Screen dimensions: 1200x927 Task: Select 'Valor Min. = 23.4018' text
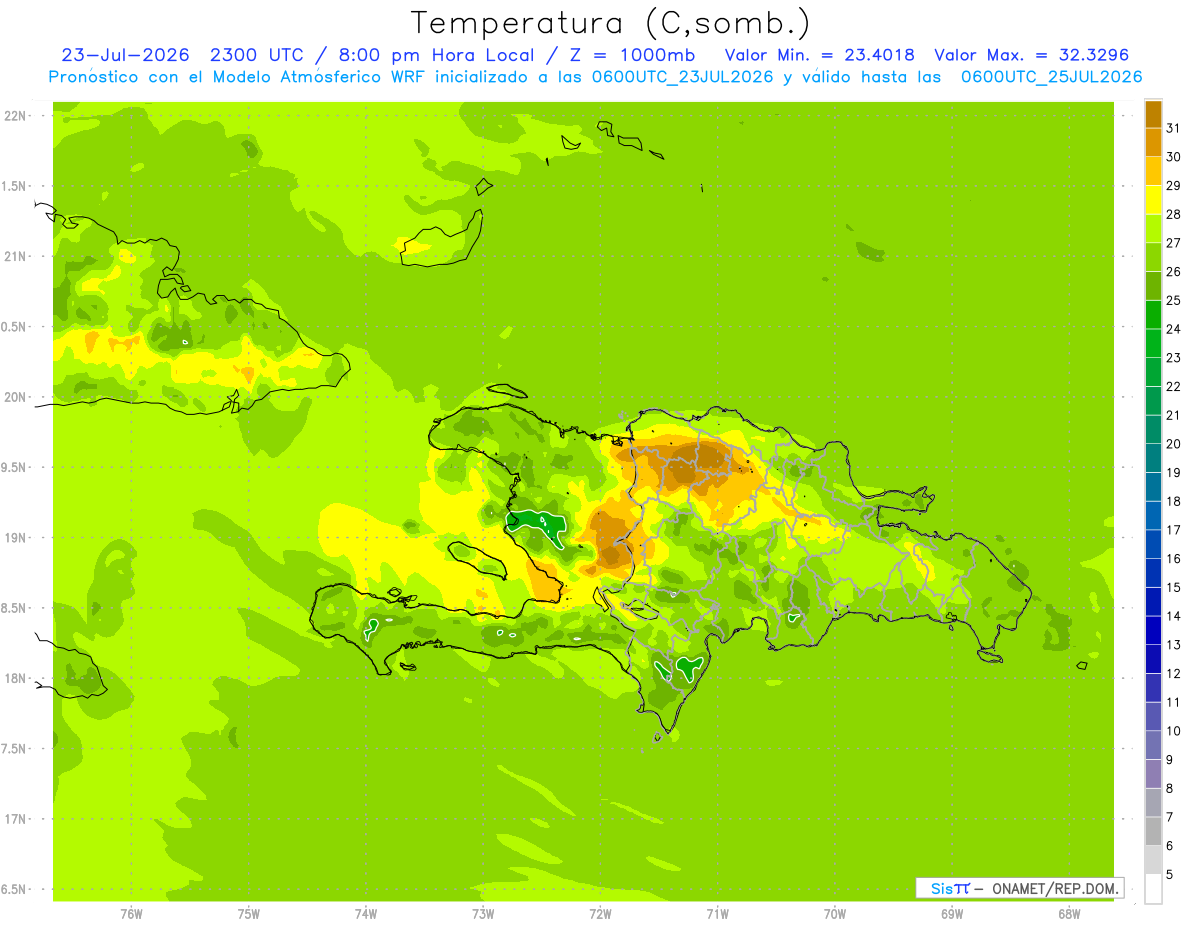(x=819, y=55)
